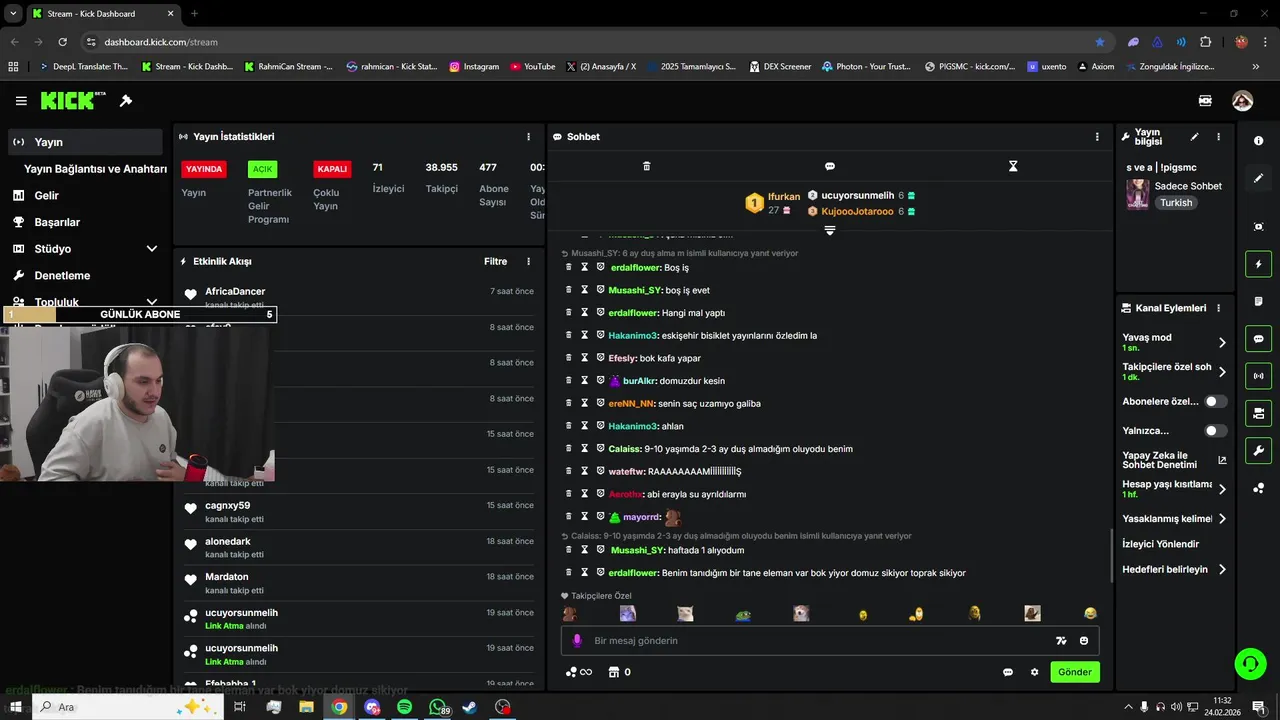
Task: Click İzleyici Yönlendir action
Action: point(1160,544)
